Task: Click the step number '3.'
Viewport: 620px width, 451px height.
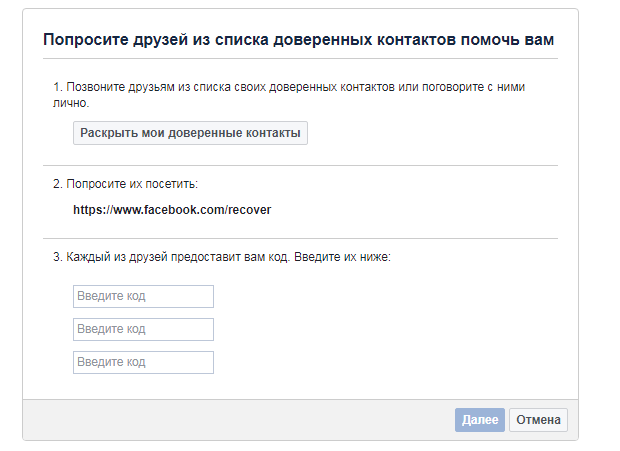Action: [x=58, y=258]
